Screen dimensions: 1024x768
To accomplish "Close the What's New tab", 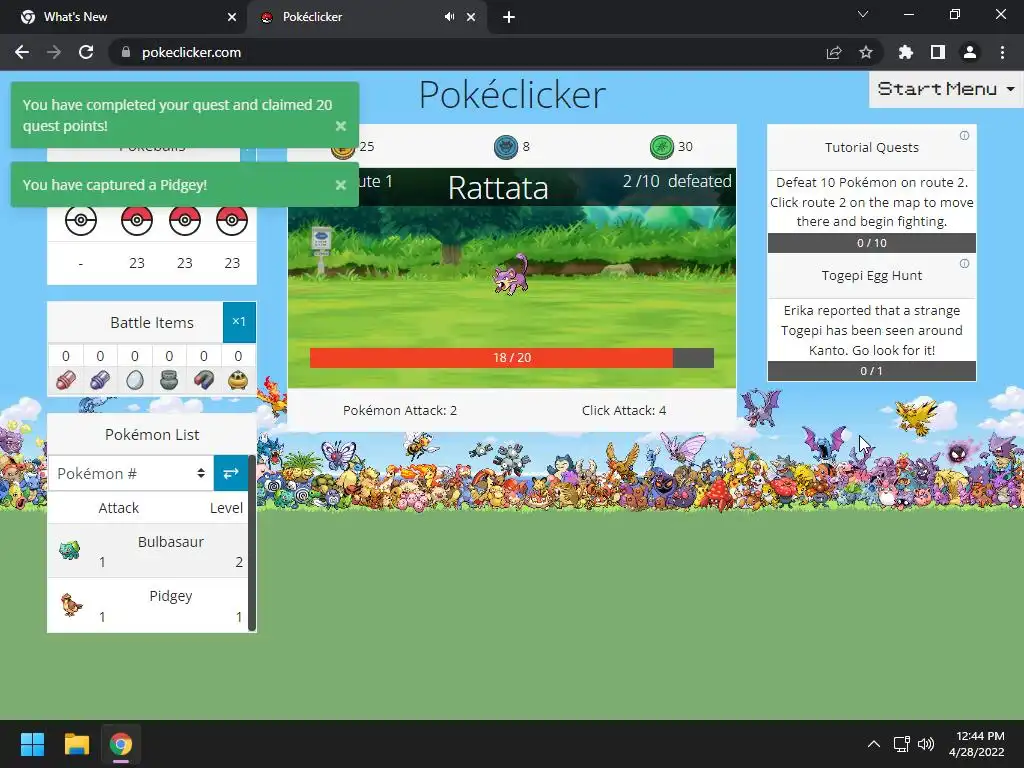I will tap(232, 17).
